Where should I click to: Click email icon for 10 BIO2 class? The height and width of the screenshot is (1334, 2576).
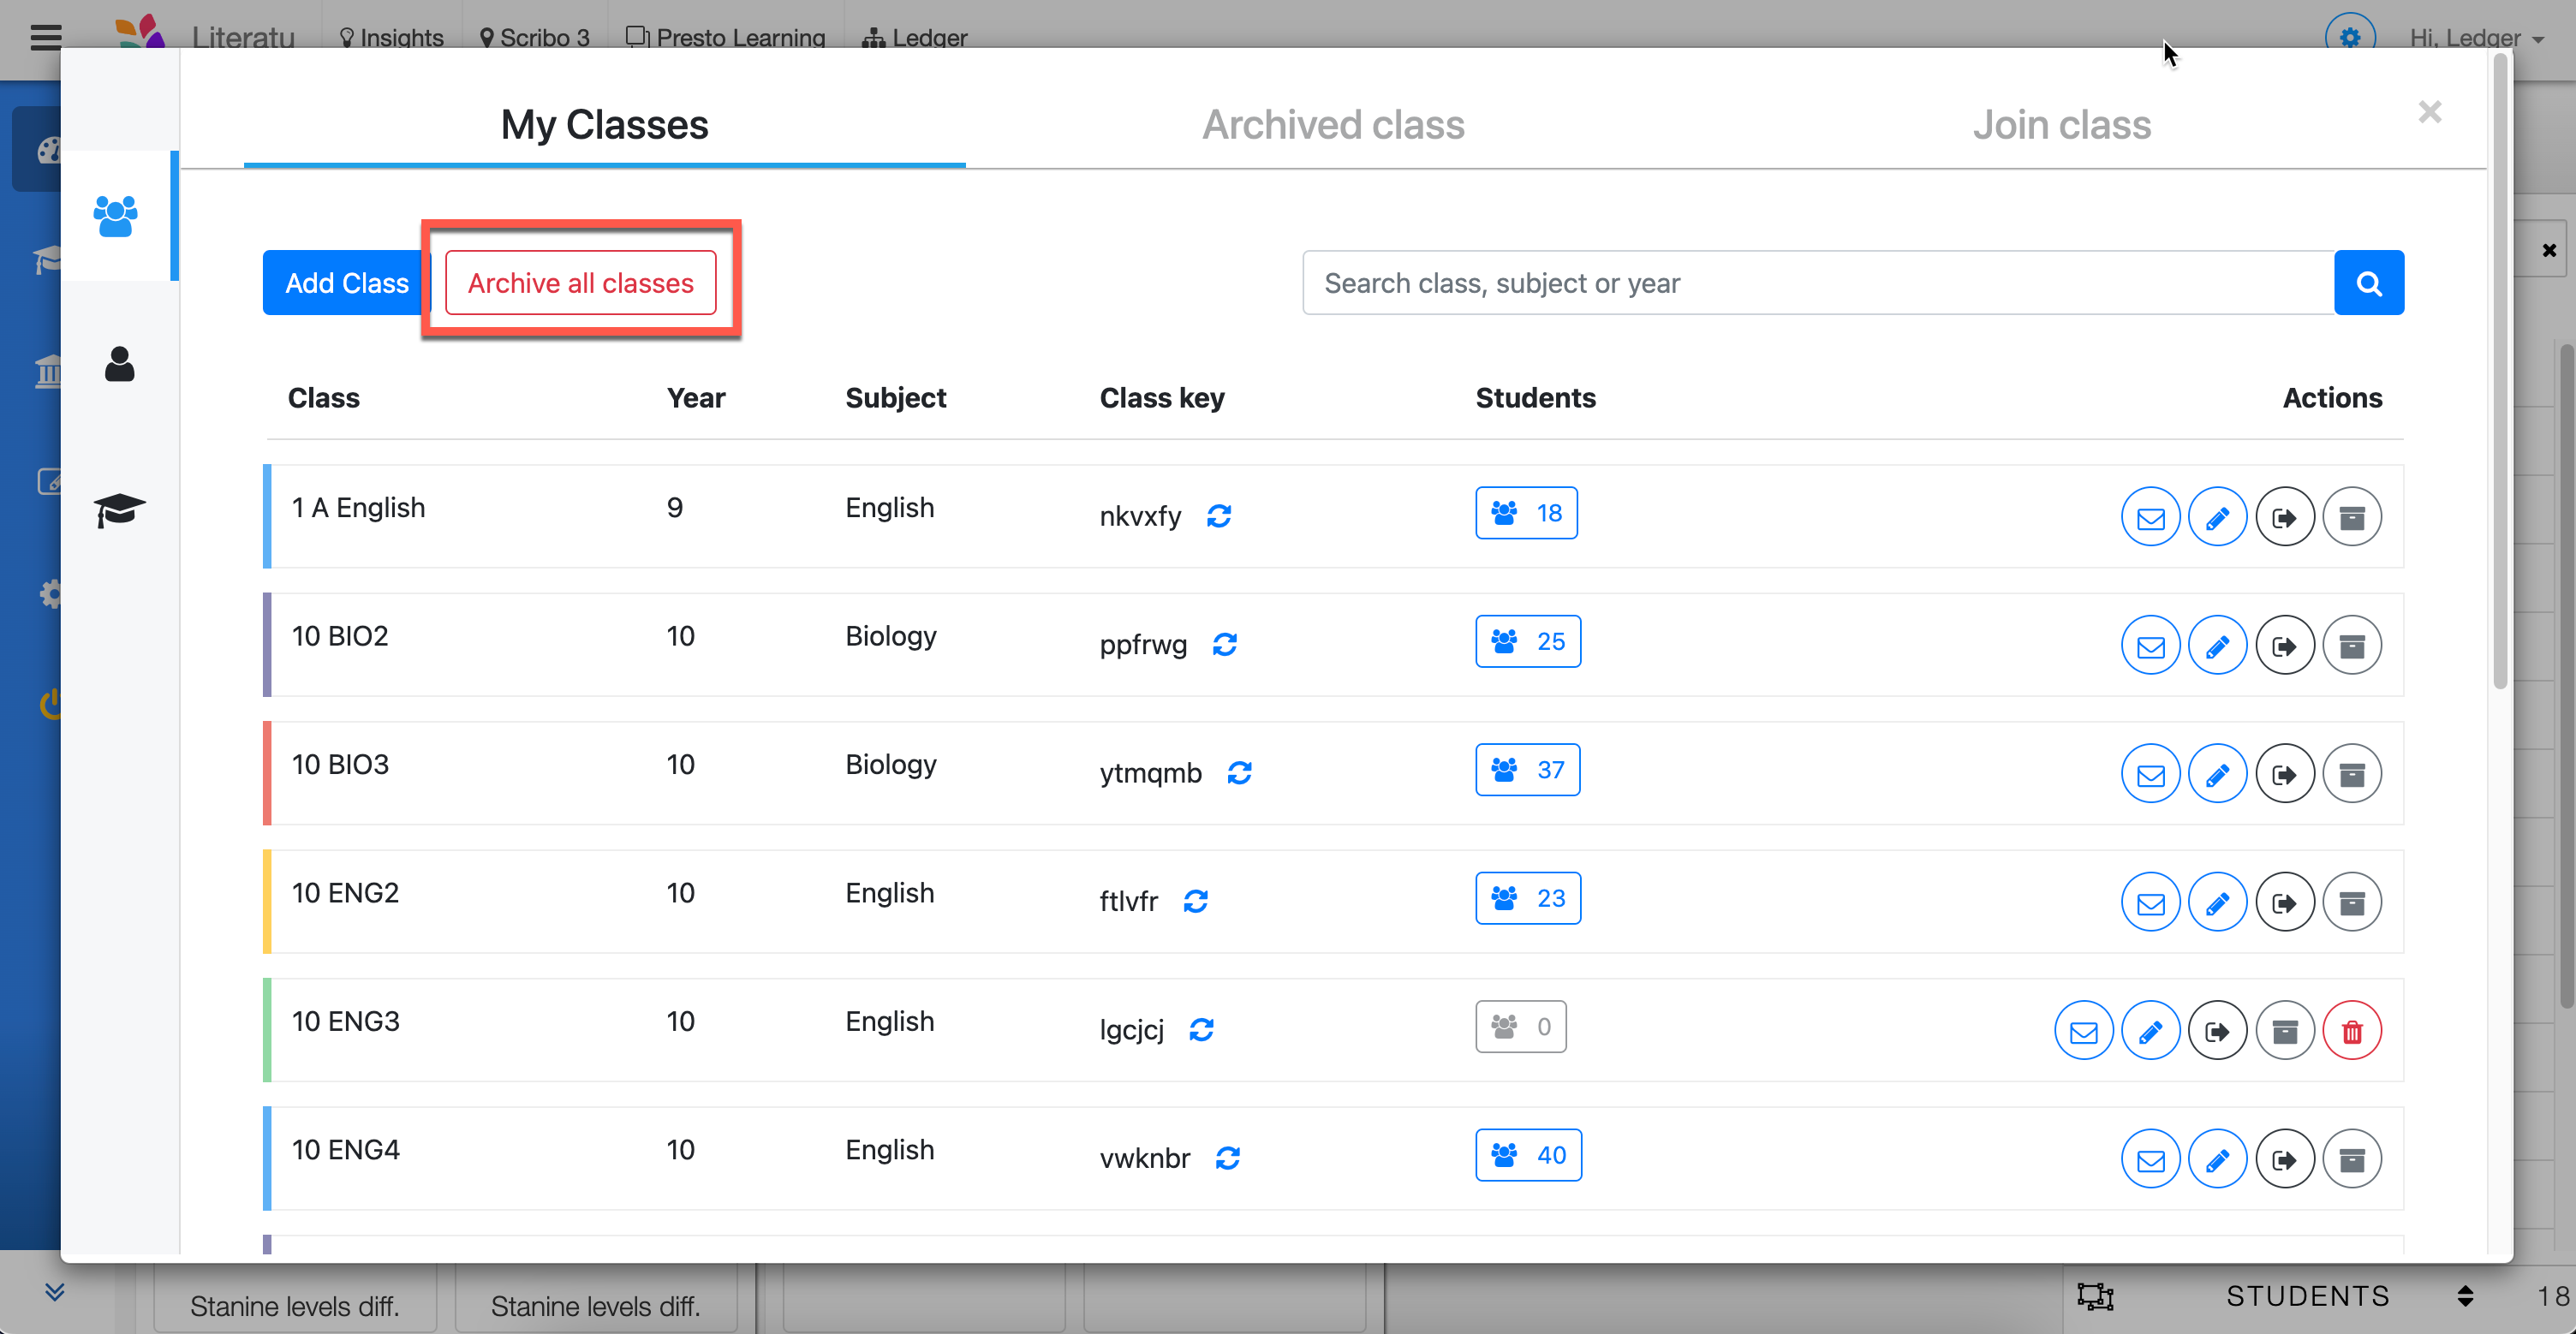pos(2150,646)
